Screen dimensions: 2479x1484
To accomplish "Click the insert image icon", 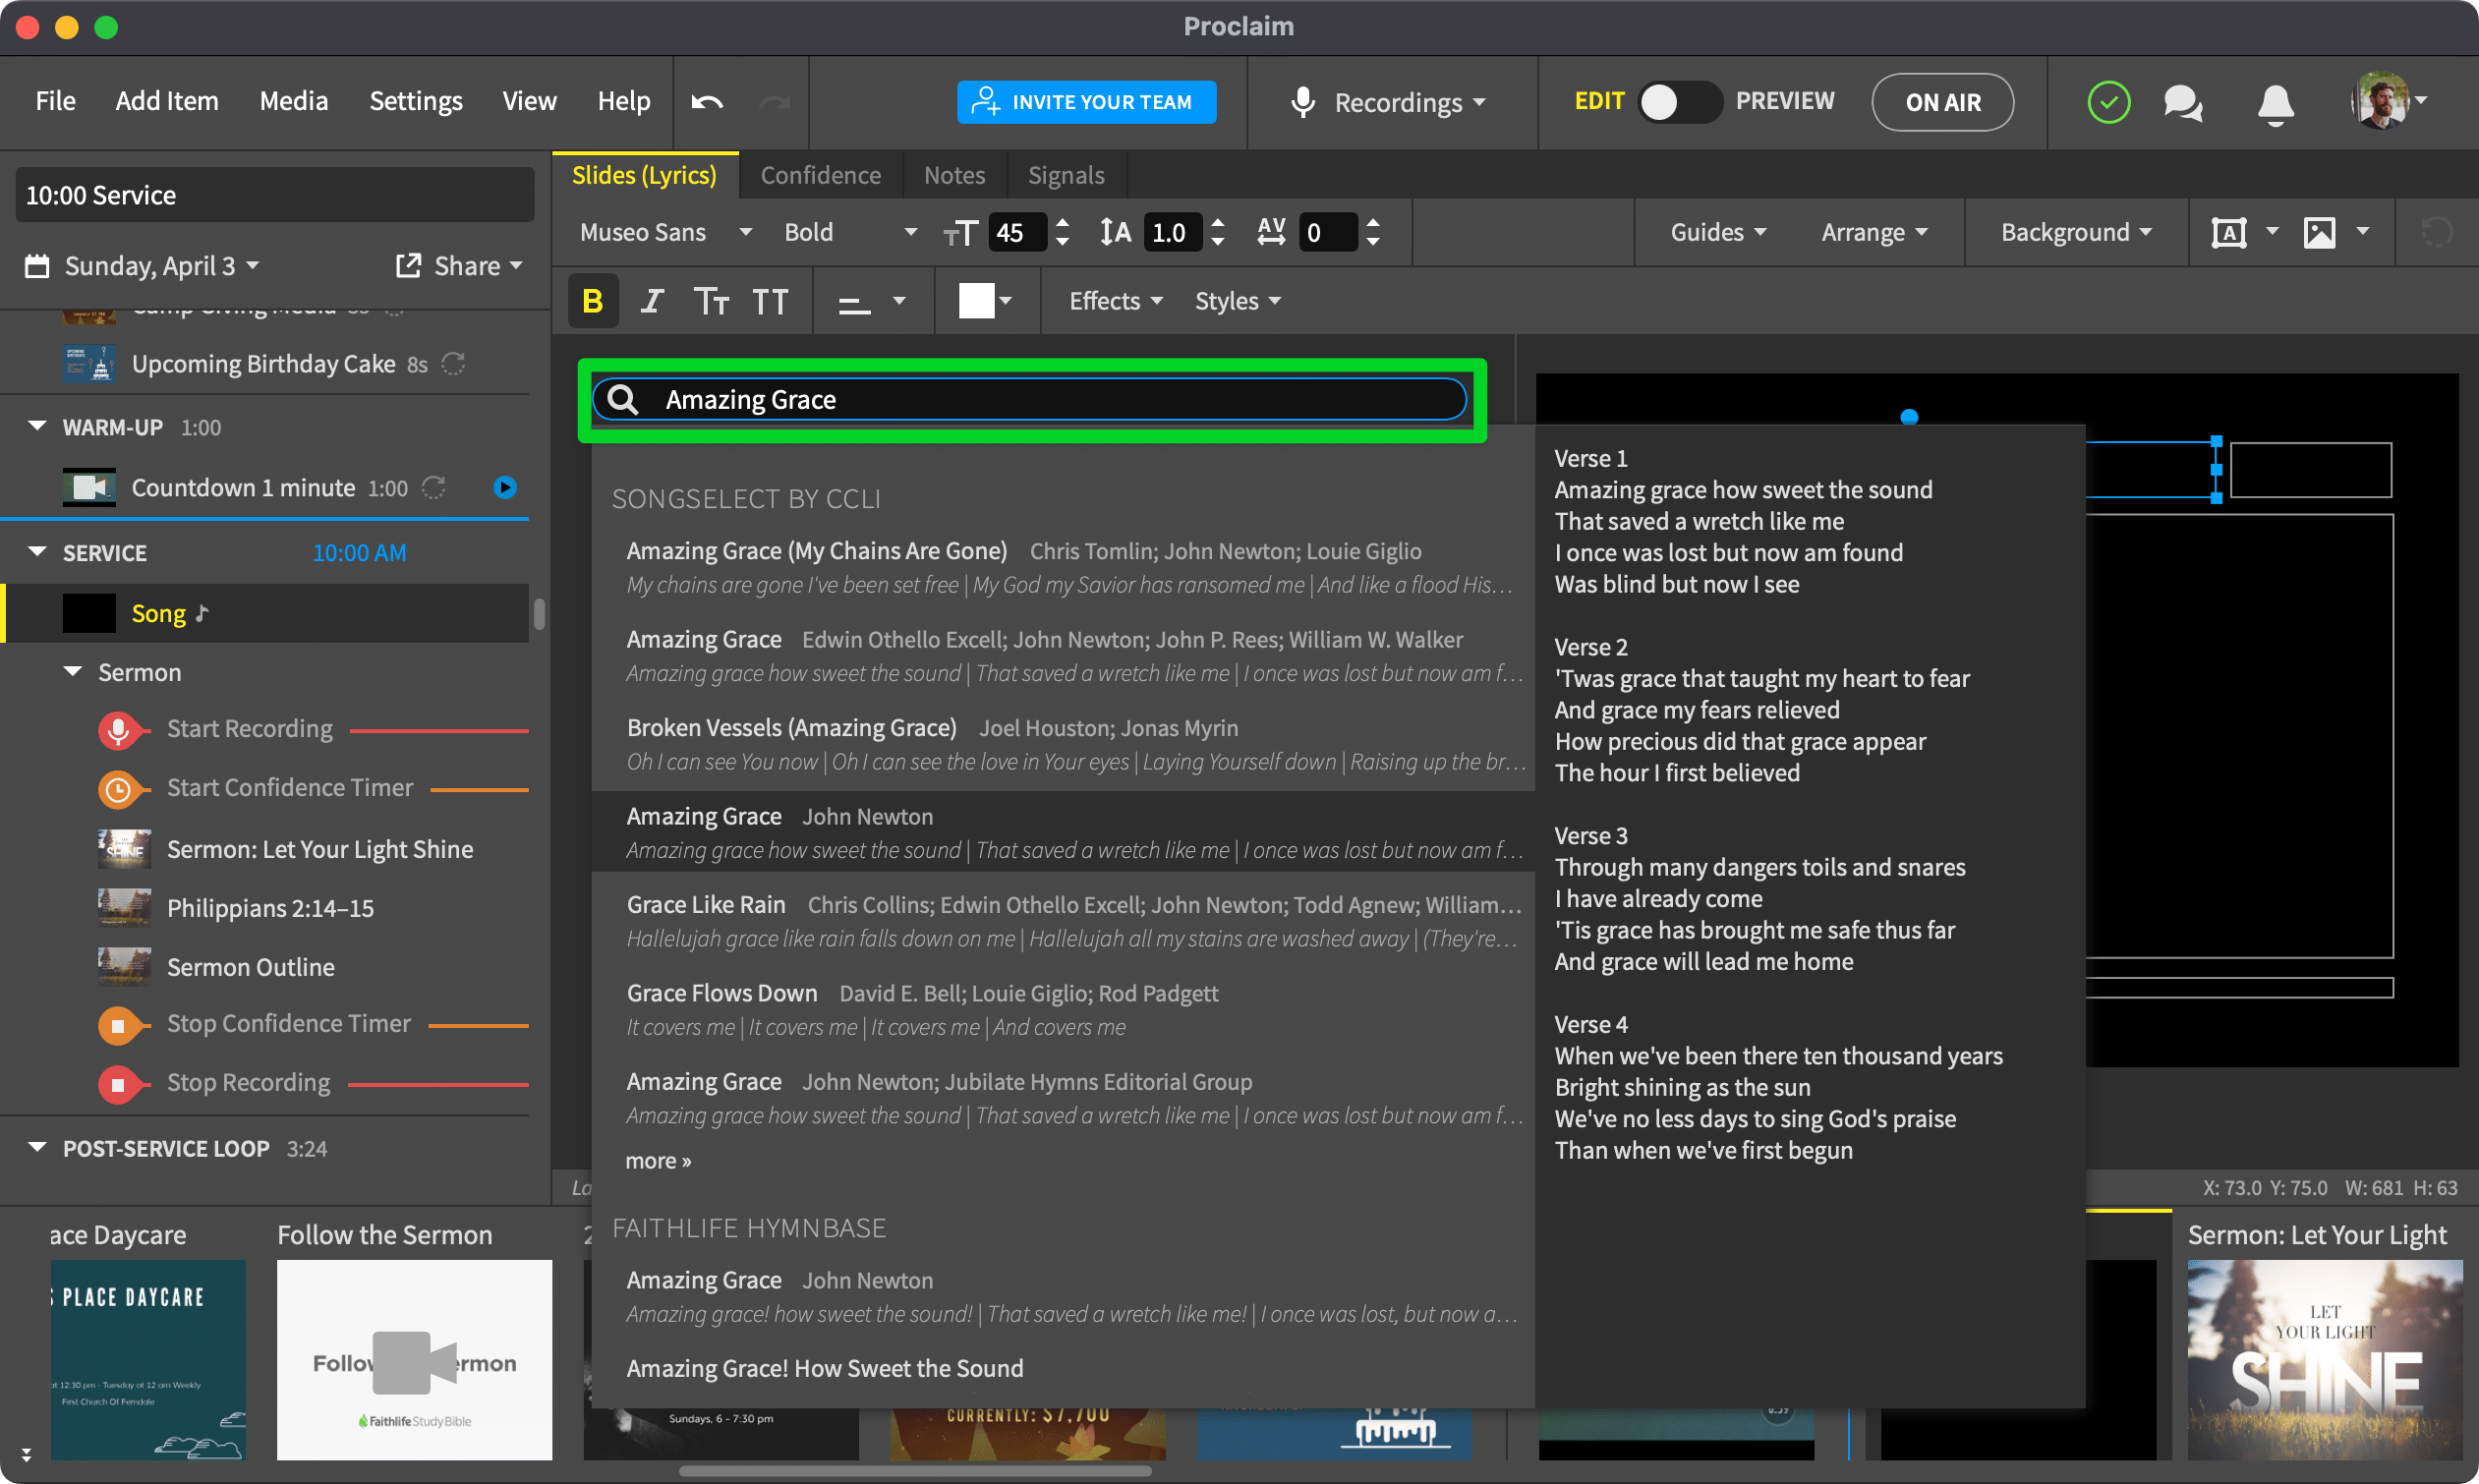I will click(x=2320, y=233).
